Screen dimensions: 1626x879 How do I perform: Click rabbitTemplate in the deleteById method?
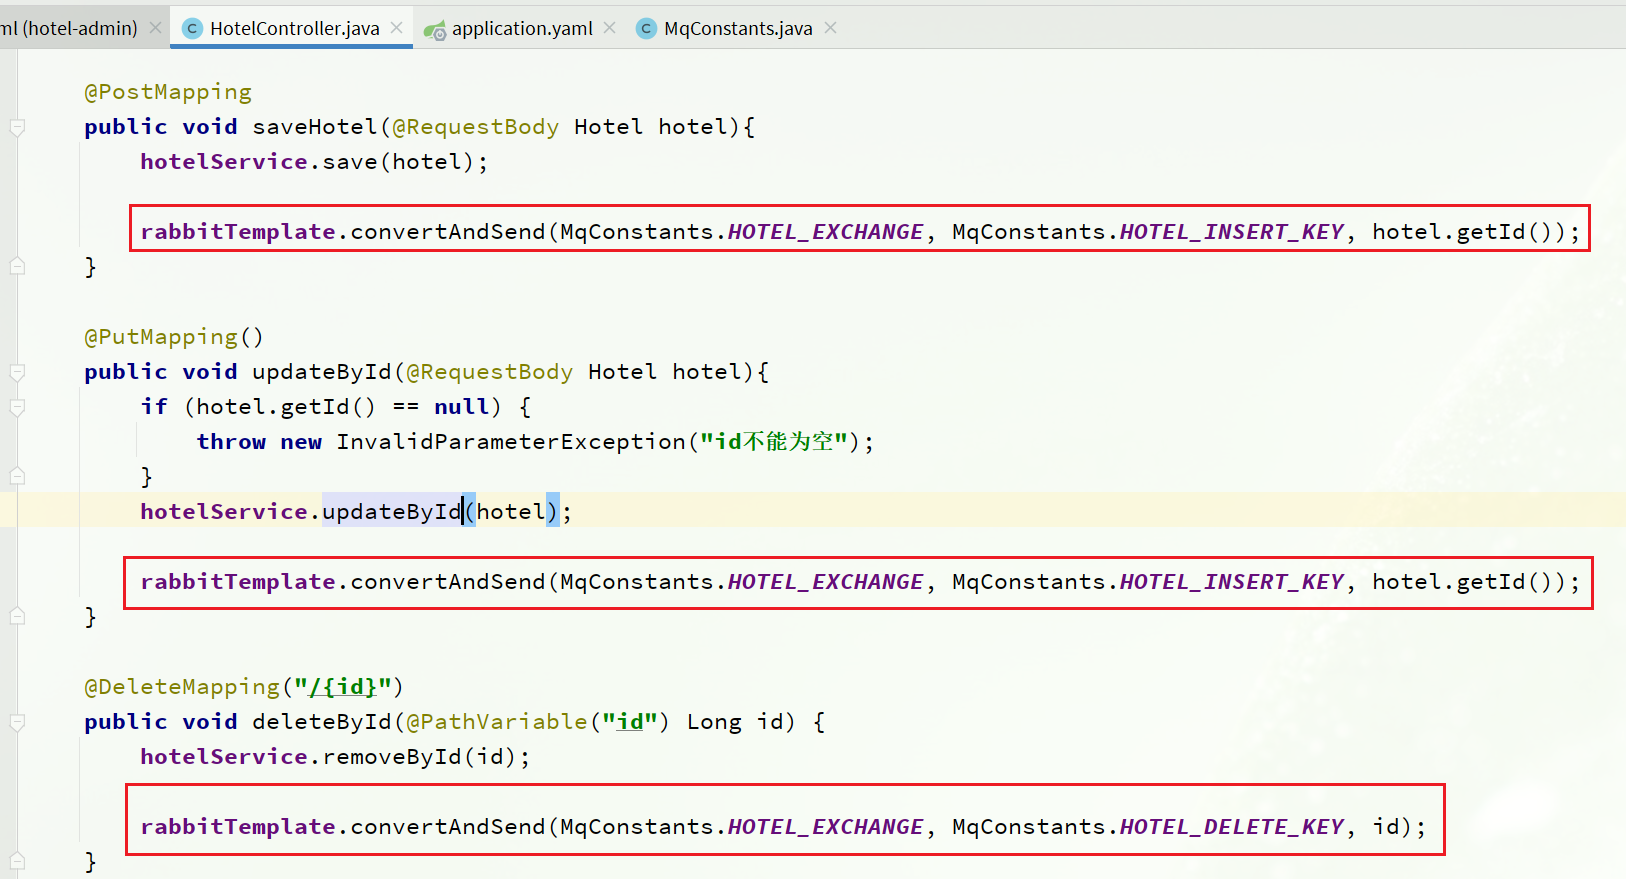click(x=238, y=827)
